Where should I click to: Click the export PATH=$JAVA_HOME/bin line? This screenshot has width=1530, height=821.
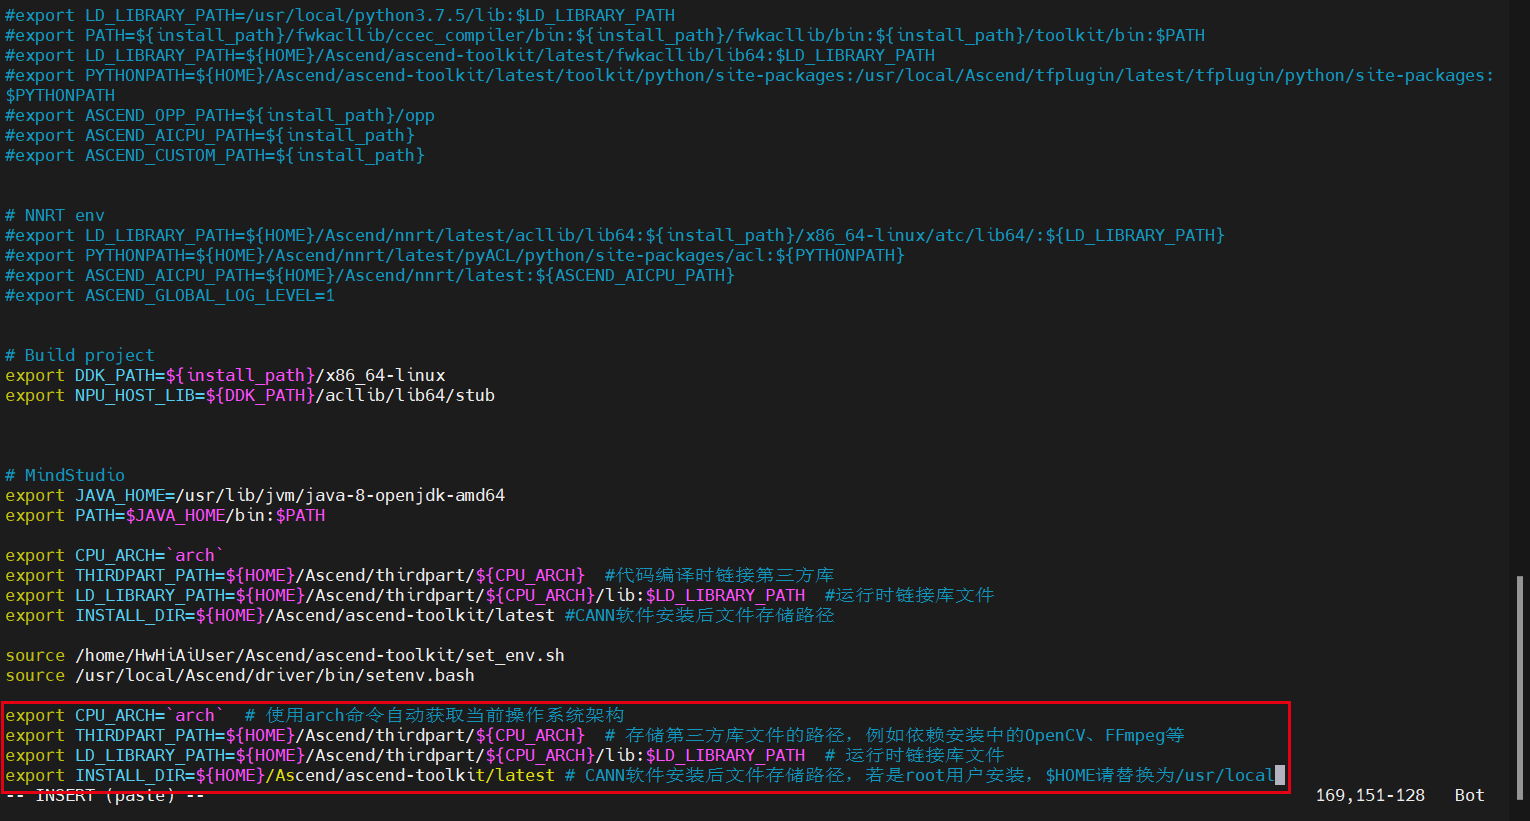coord(165,515)
